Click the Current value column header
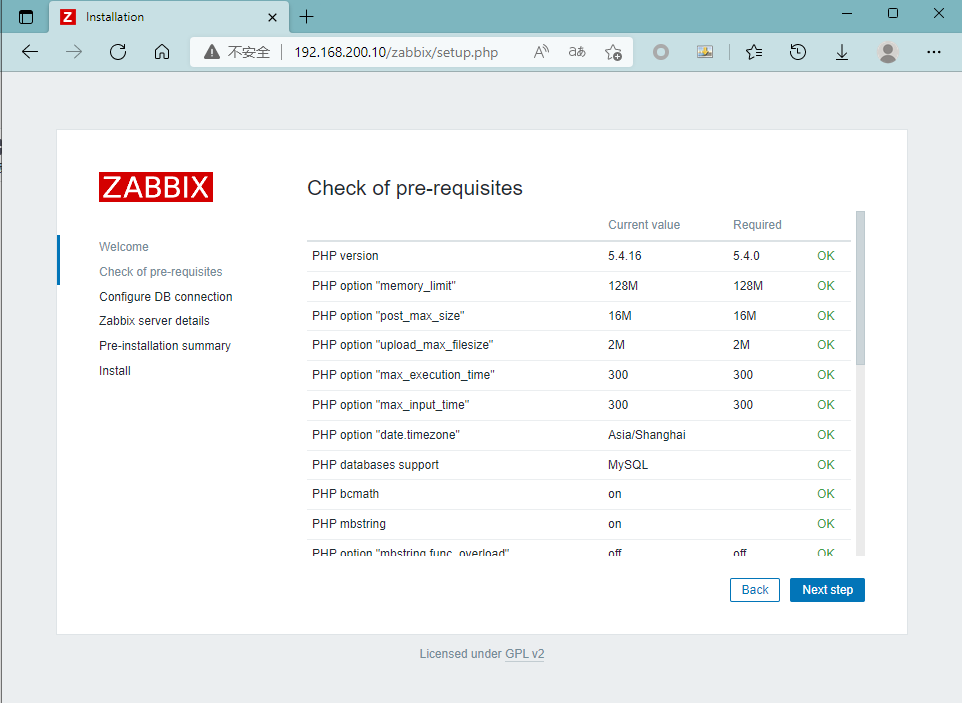Screen dimensions: 962x703 click(x=644, y=225)
